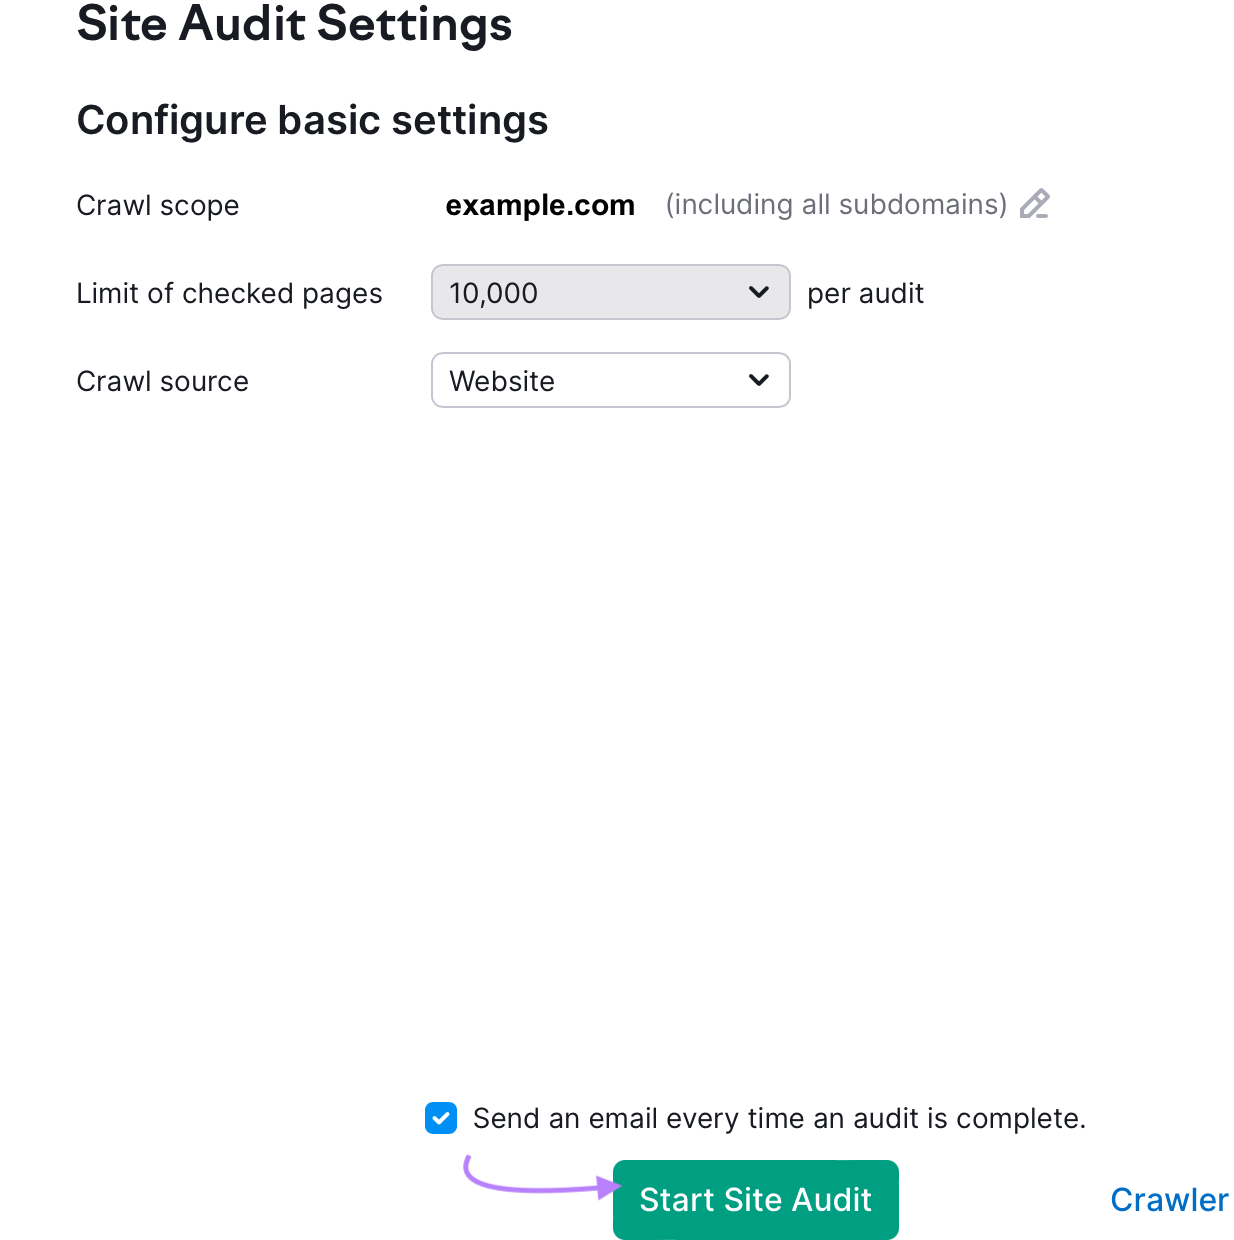Click the purple arrow pointing to Start Site Audit
Viewport: 1234px width, 1240px height.
pyautogui.click(x=530, y=1185)
